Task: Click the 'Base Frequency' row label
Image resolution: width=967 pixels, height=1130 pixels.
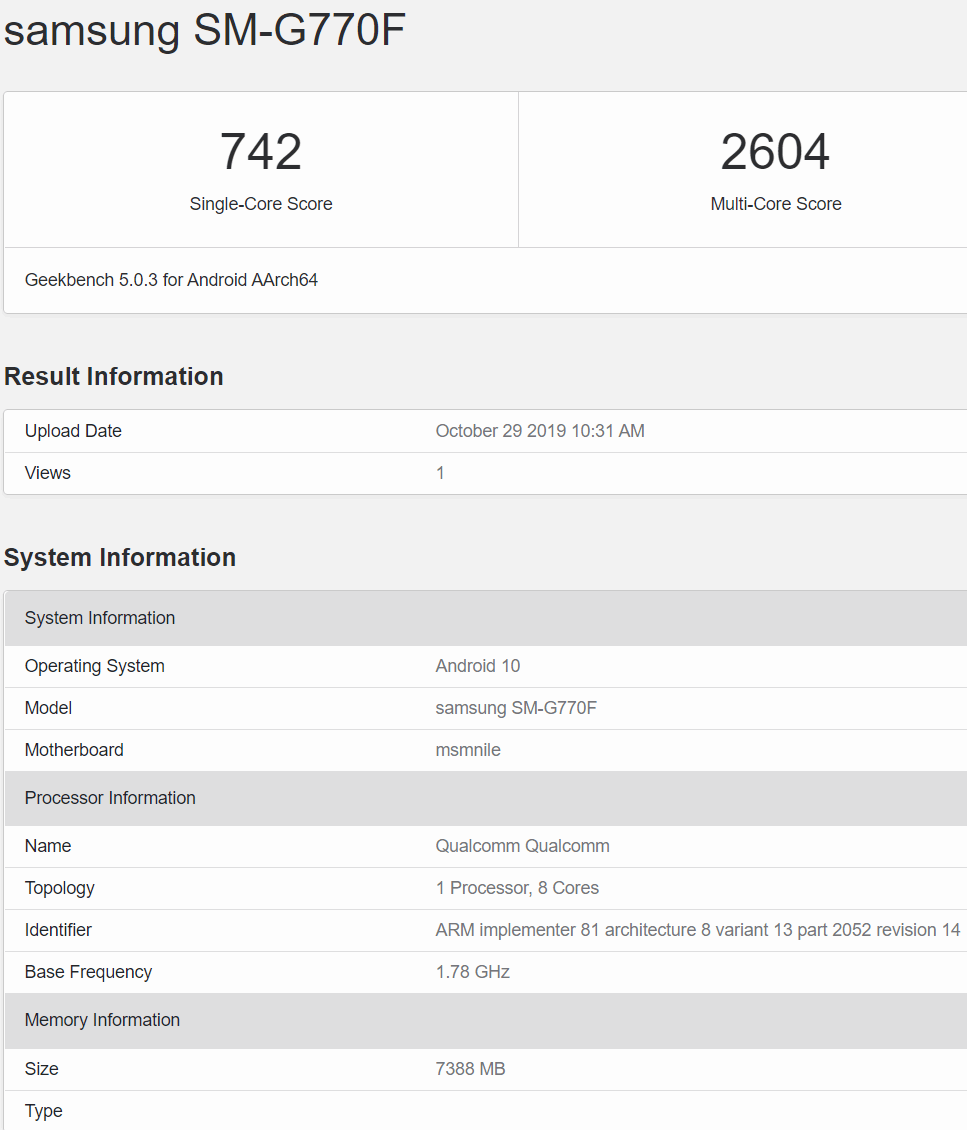Action: tap(88, 972)
